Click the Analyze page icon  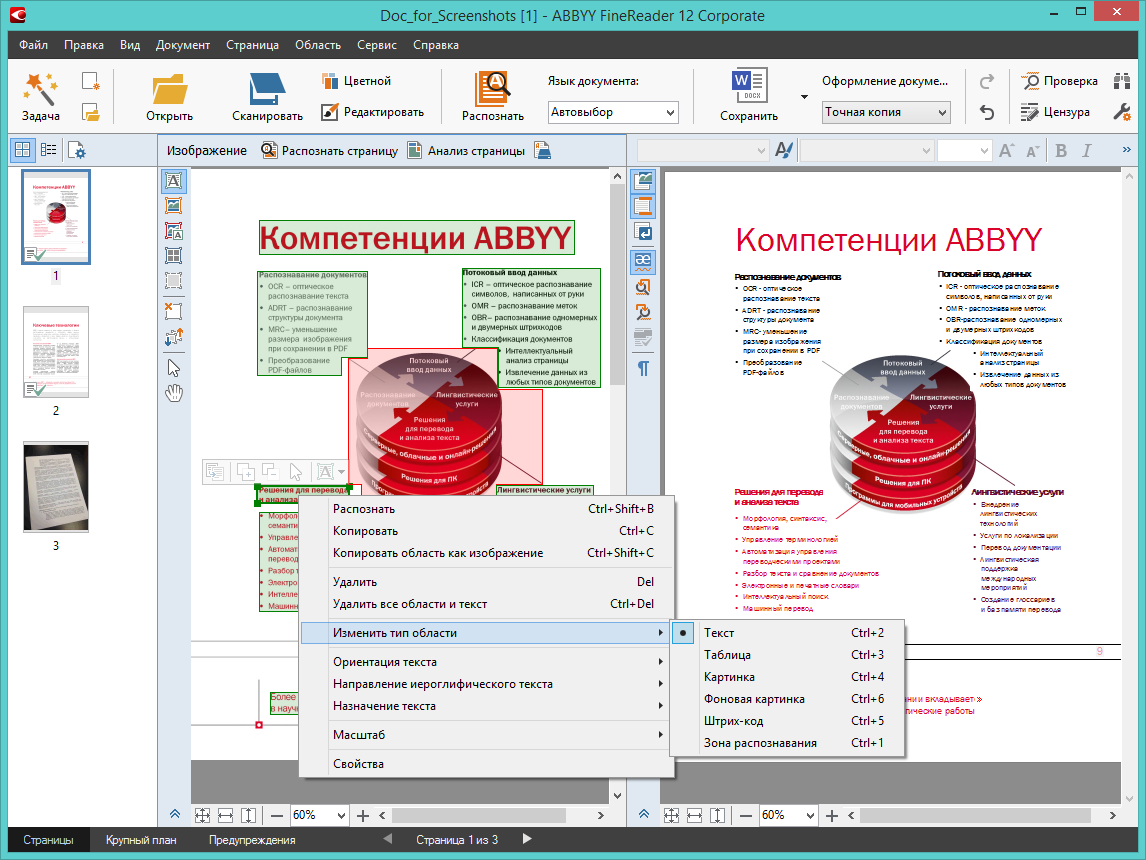click(x=414, y=151)
